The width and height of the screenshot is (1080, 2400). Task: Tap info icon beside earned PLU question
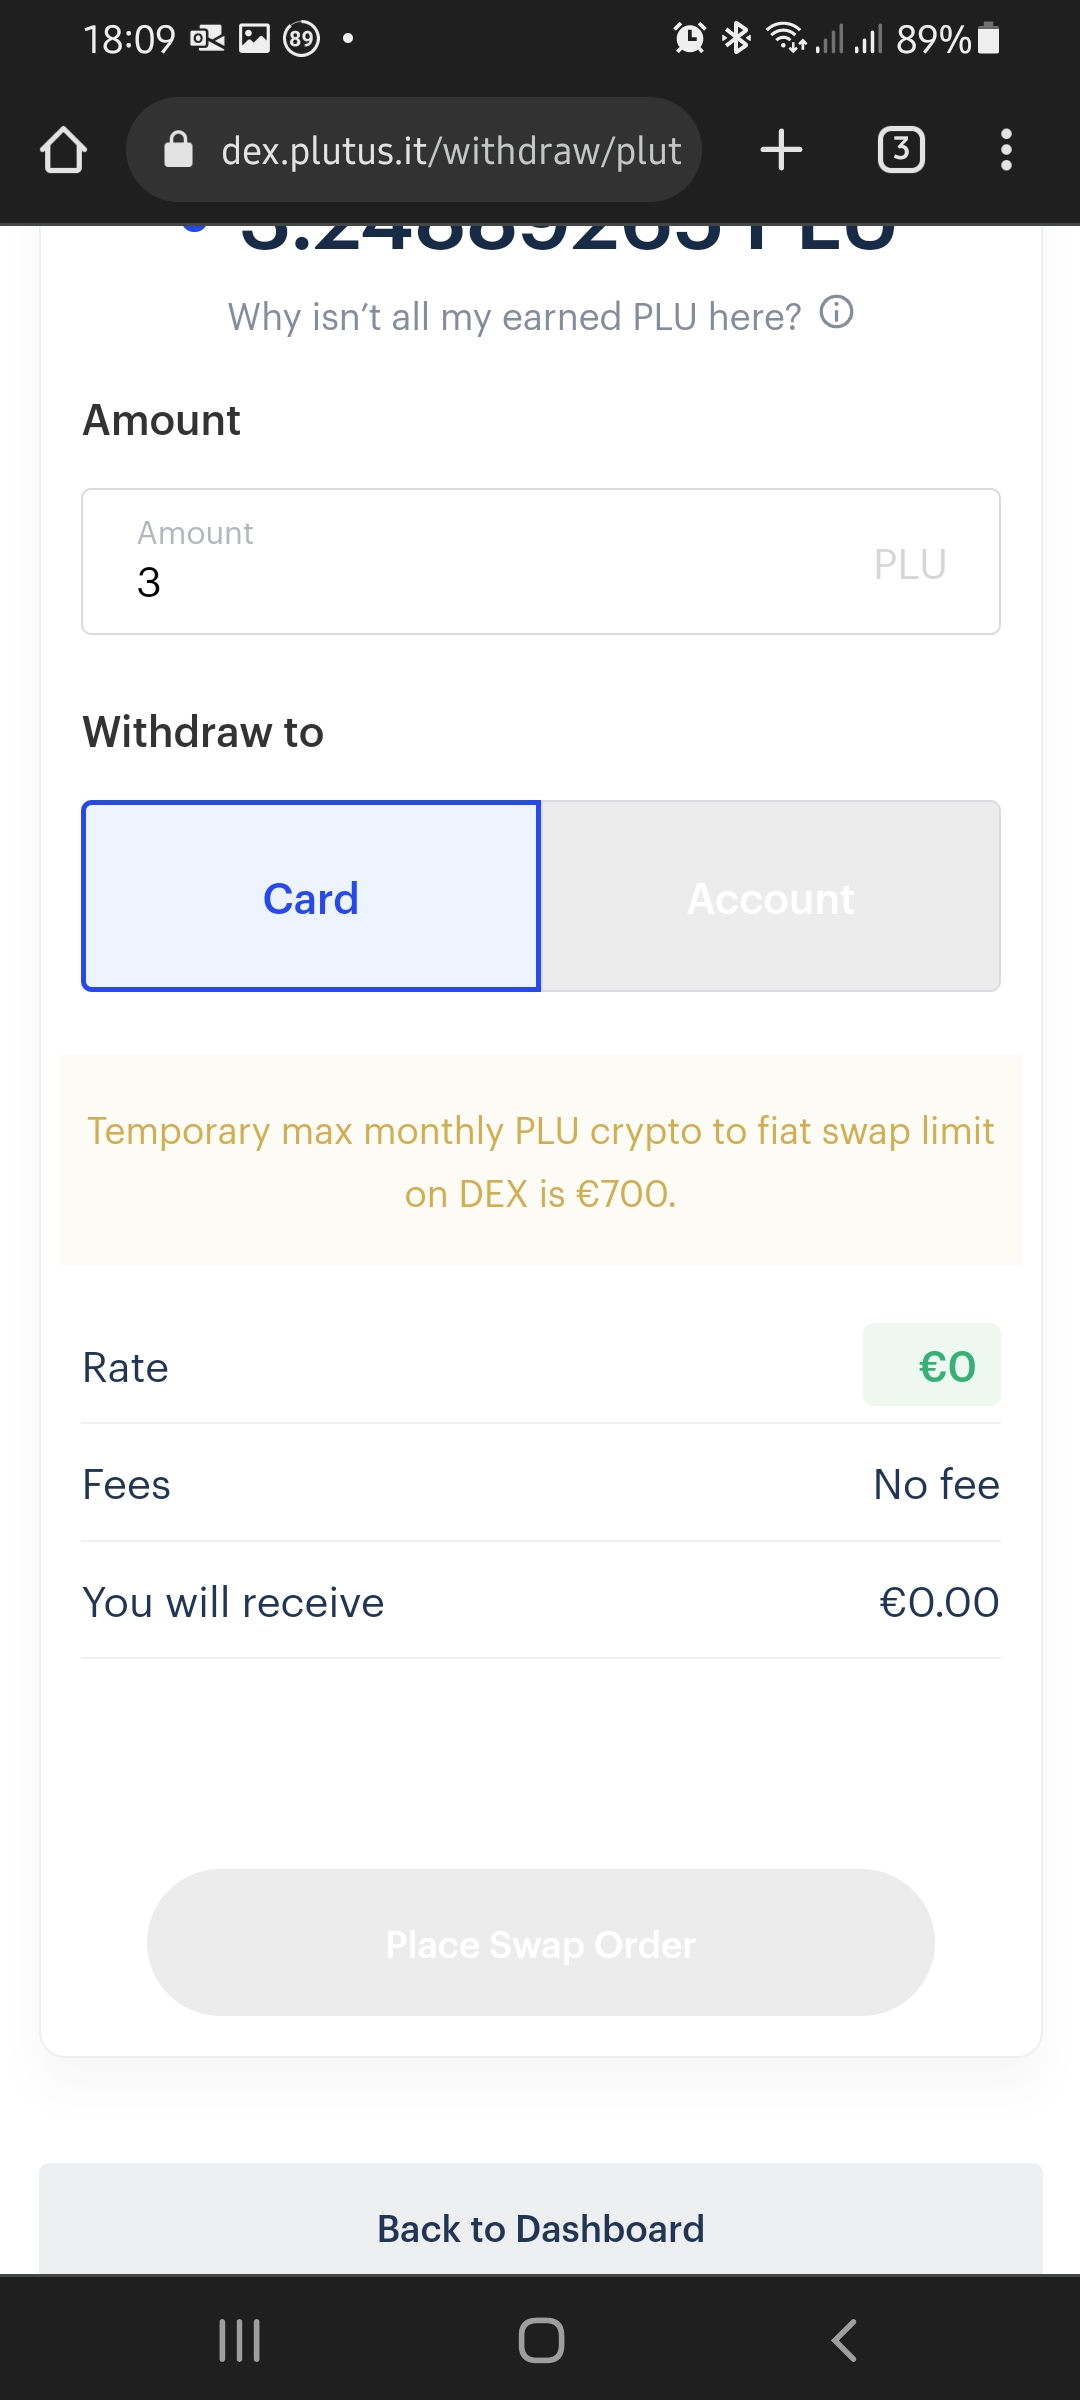(x=836, y=313)
